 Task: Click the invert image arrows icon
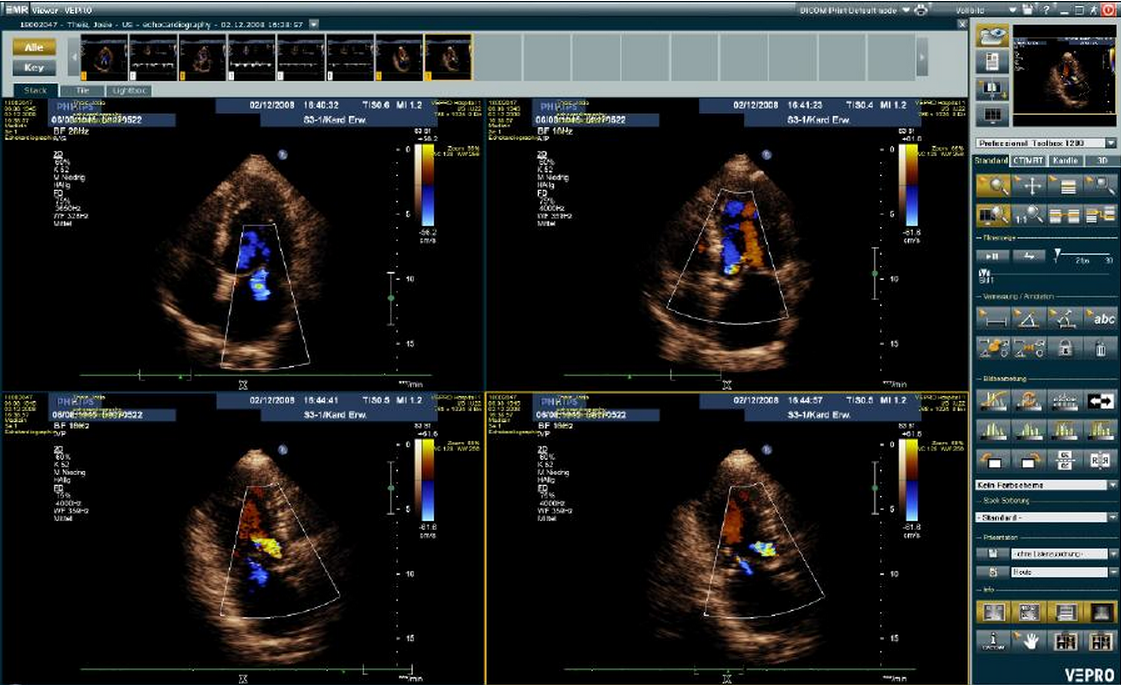[x=1100, y=401]
